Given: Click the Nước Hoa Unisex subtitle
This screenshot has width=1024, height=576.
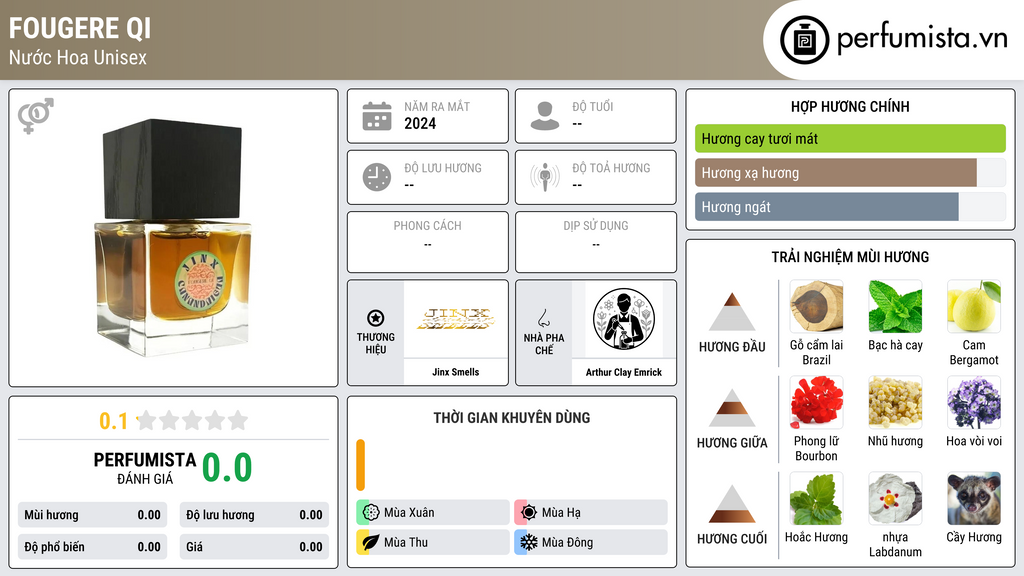Looking at the screenshot, I should 78,57.
